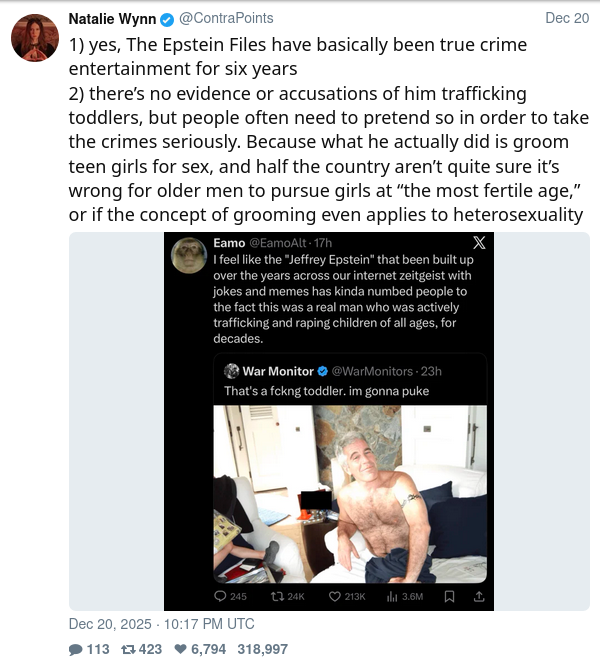Open the @ContraPoints handle link
This screenshot has width=600, height=669.
[x=226, y=18]
